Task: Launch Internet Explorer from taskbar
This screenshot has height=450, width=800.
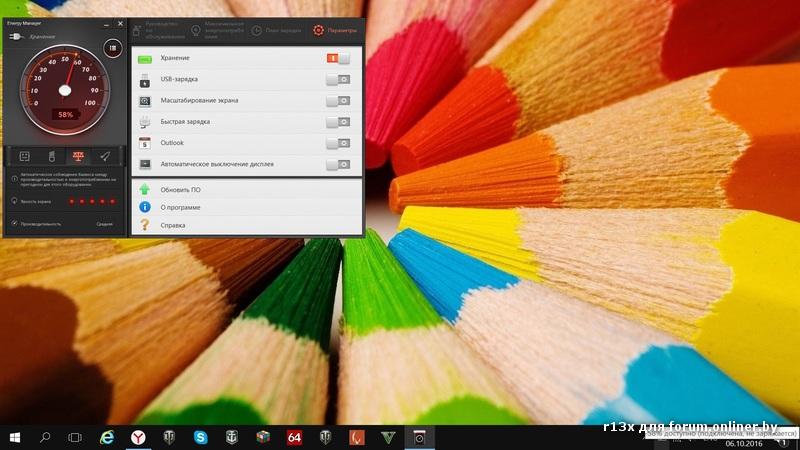Action: click(107, 437)
